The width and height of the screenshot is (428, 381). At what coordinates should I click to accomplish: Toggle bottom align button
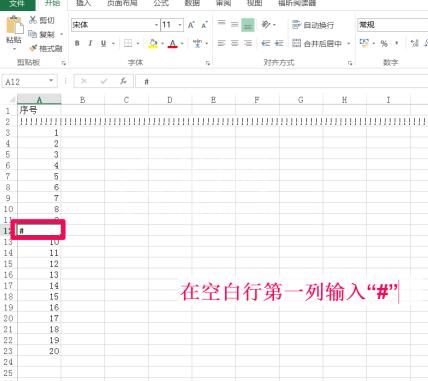point(248,25)
